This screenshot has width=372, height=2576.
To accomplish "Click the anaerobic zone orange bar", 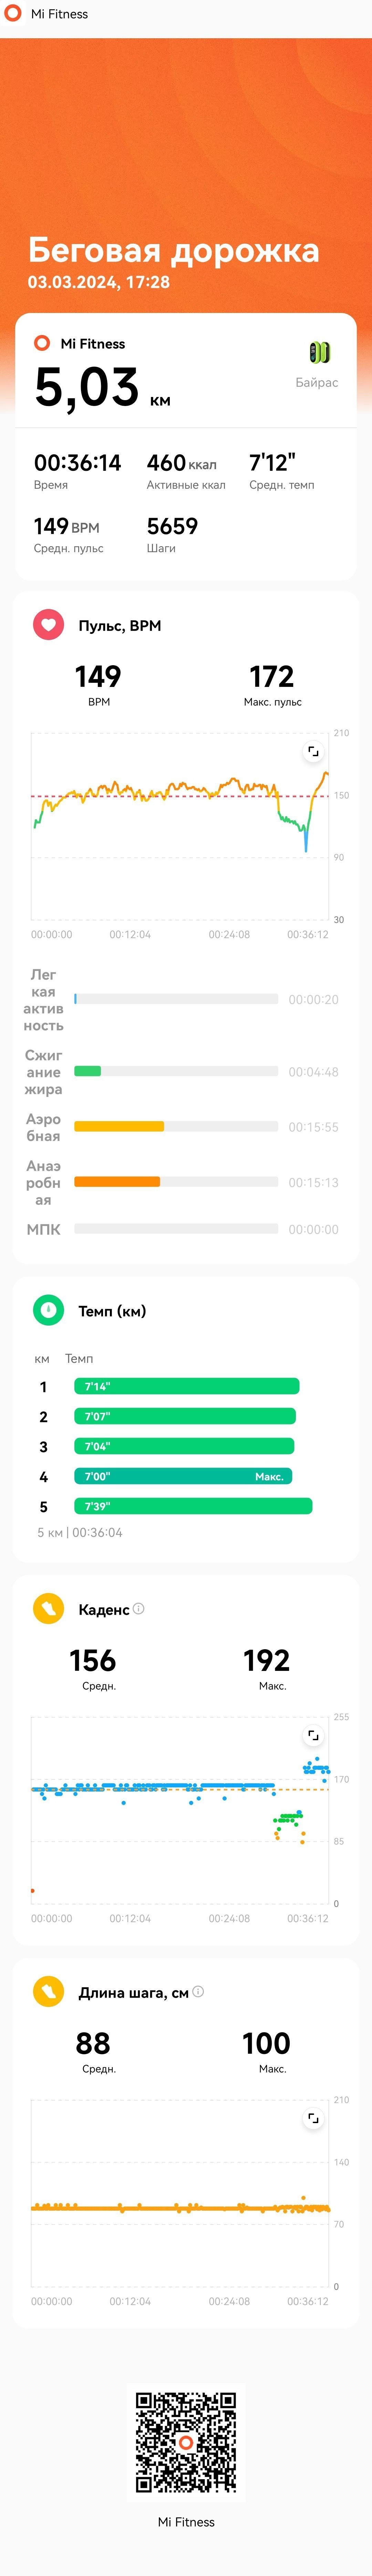I will tap(117, 1182).
